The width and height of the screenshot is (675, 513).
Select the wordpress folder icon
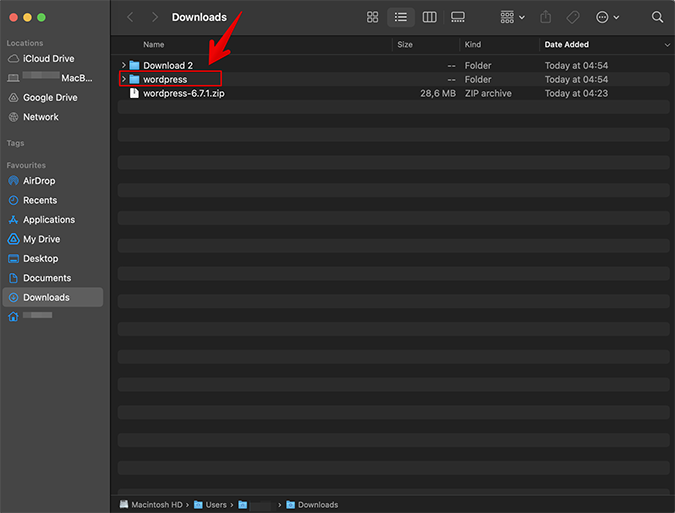click(x=134, y=79)
